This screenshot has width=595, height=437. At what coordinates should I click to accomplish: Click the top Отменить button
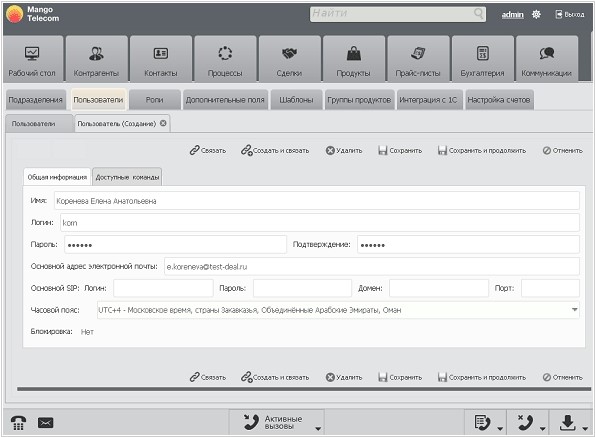coord(562,151)
